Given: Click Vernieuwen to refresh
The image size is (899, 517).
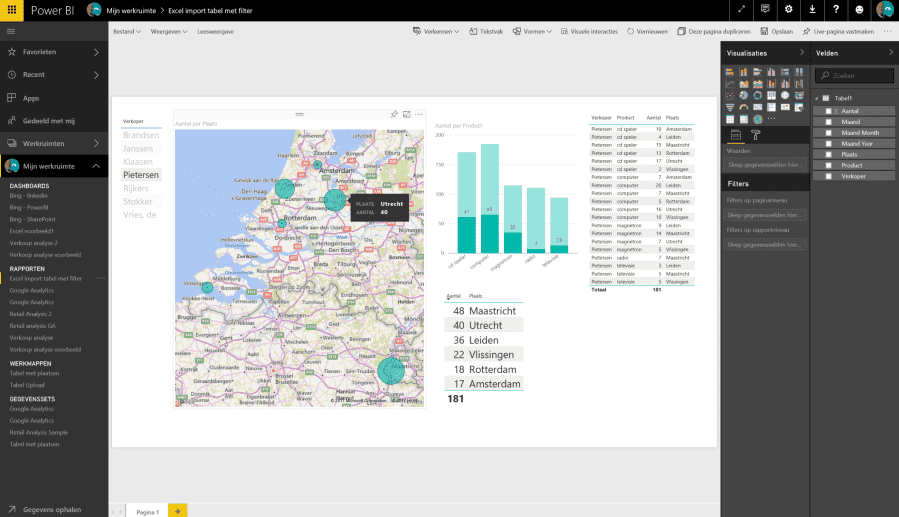Looking at the screenshot, I should click(x=647, y=32).
